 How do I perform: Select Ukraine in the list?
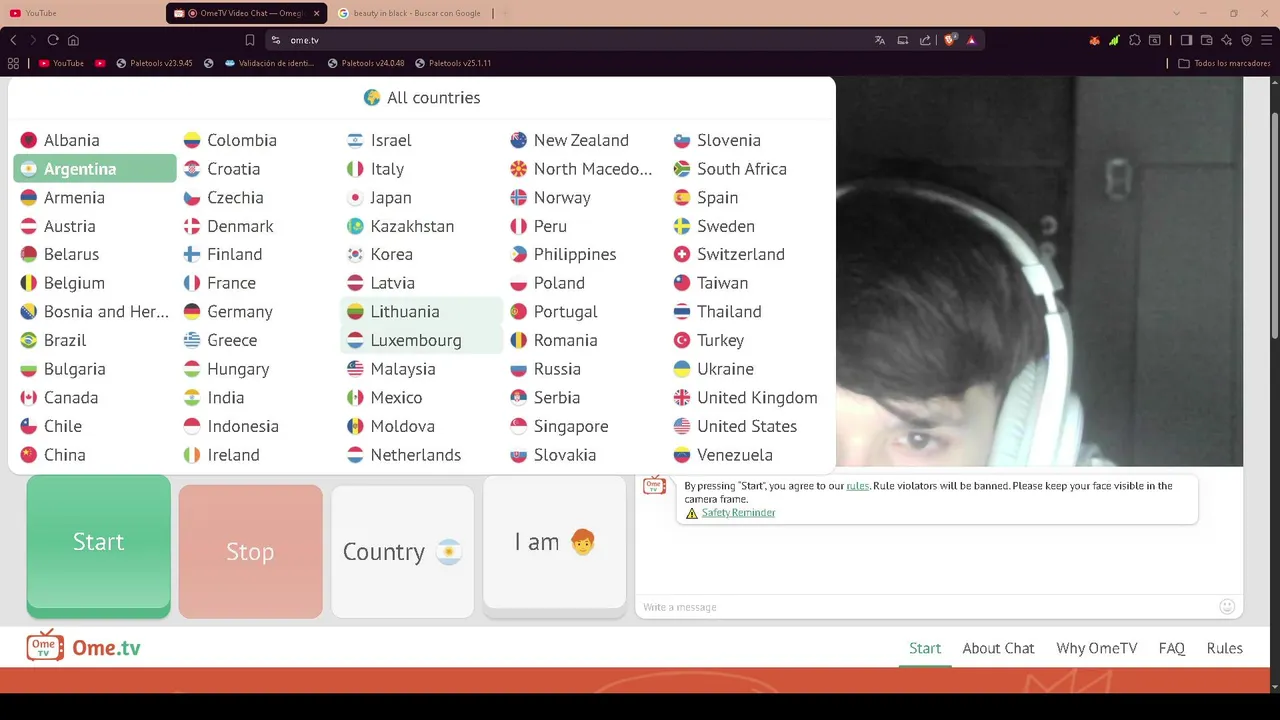748,369
